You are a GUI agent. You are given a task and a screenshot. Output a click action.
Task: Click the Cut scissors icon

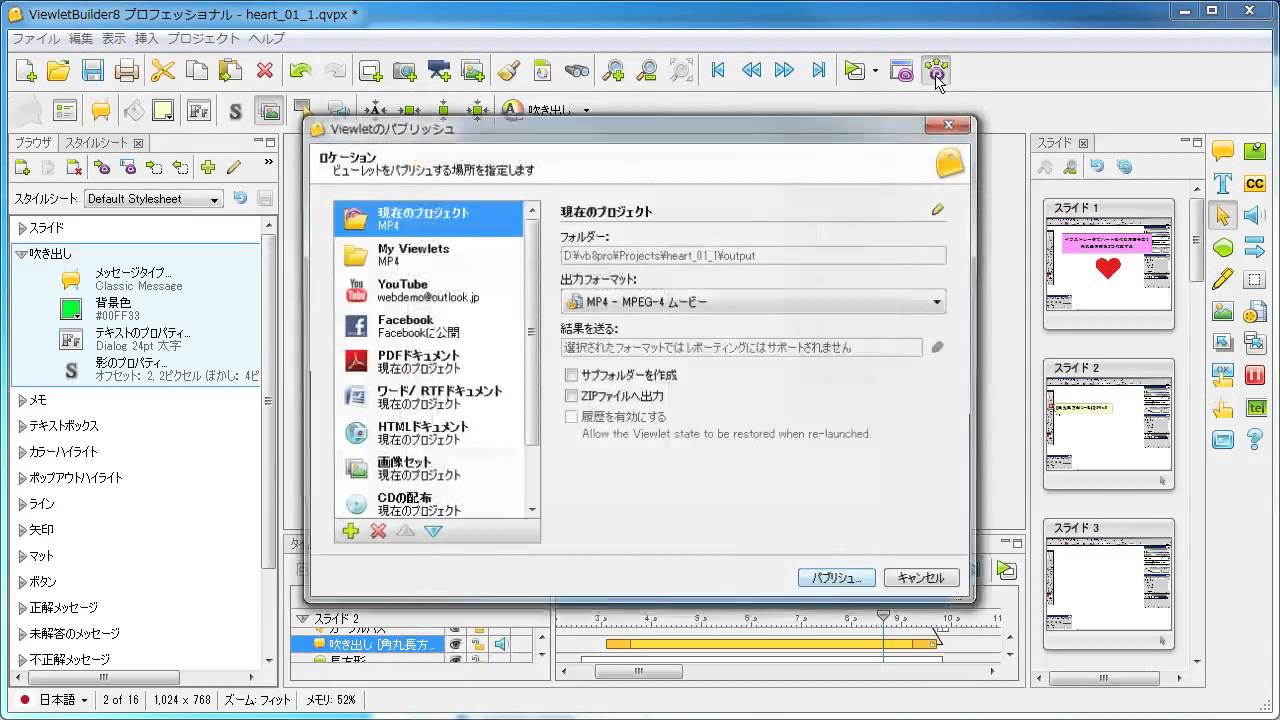click(162, 71)
